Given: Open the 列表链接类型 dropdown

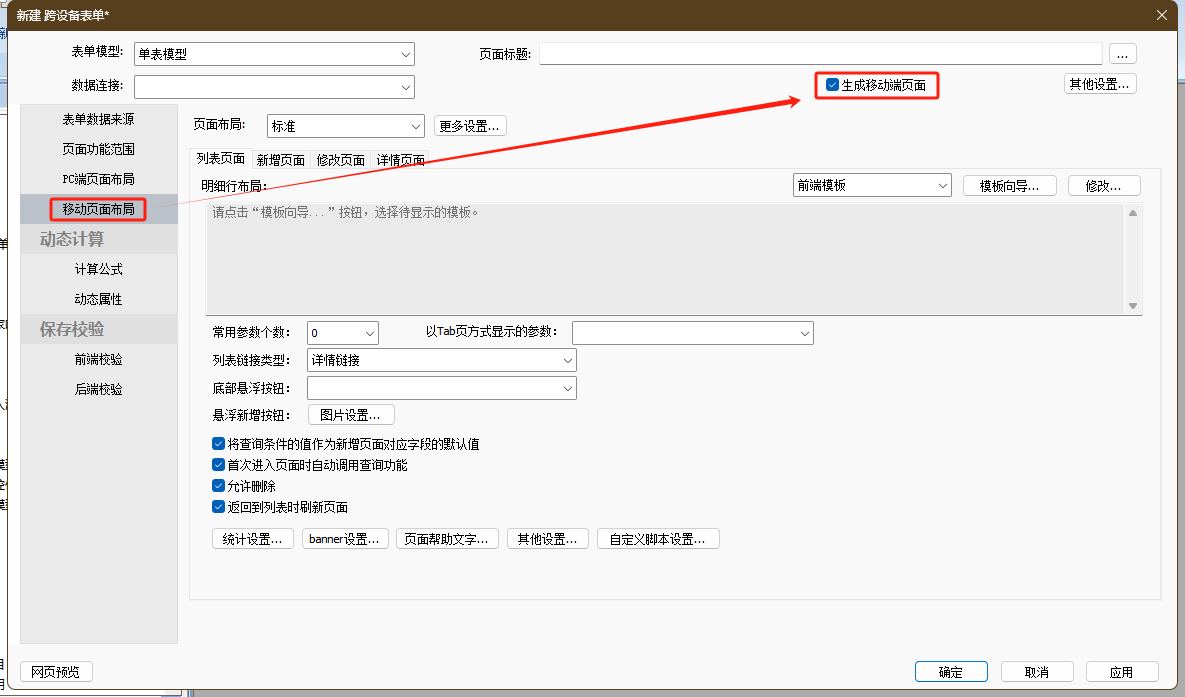Looking at the screenshot, I should (567, 360).
